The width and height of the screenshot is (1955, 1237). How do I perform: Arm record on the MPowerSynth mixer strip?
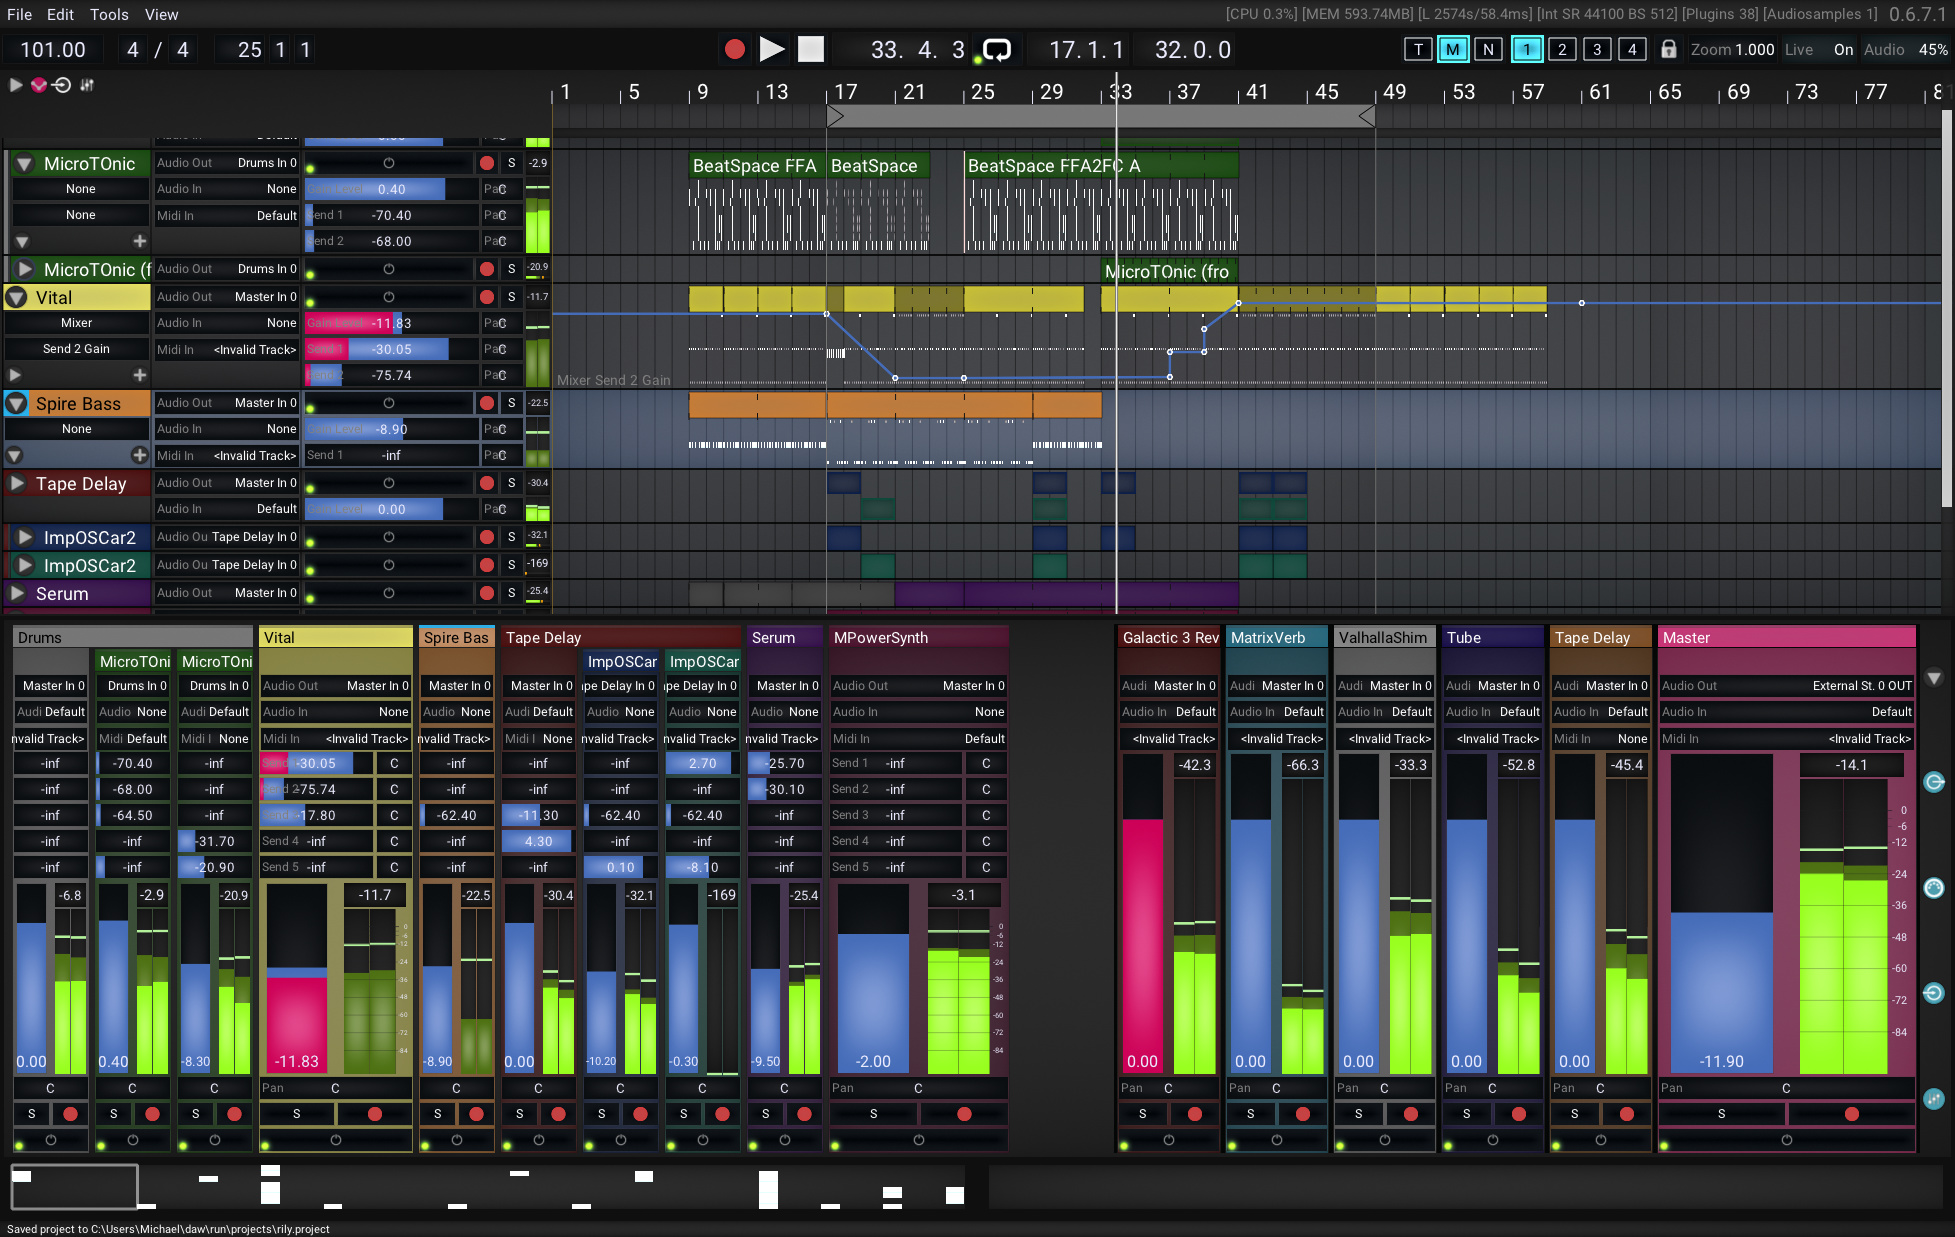pos(964,1114)
